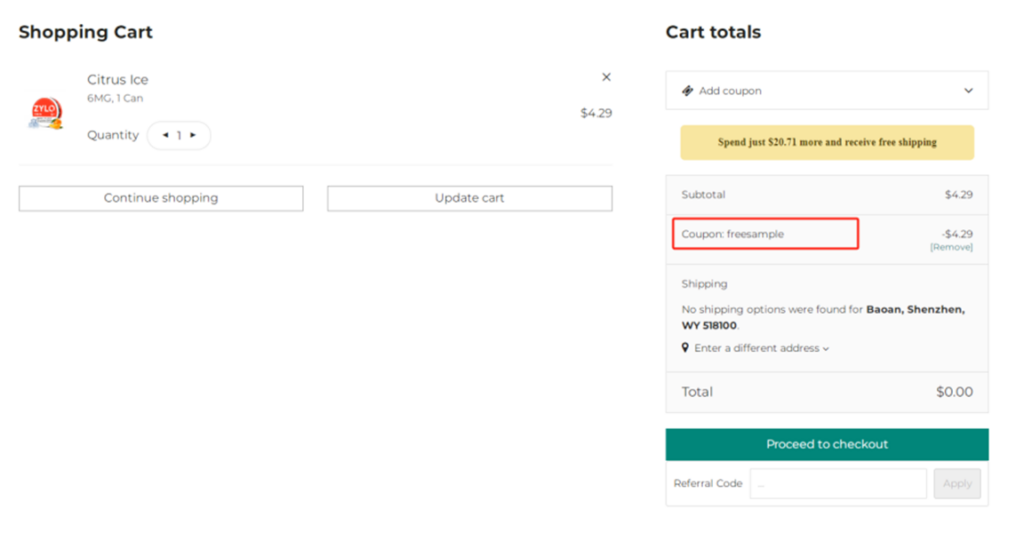Decrease quantity with the left arrow
Viewport: 1024px width, 533px height.
coord(165,135)
